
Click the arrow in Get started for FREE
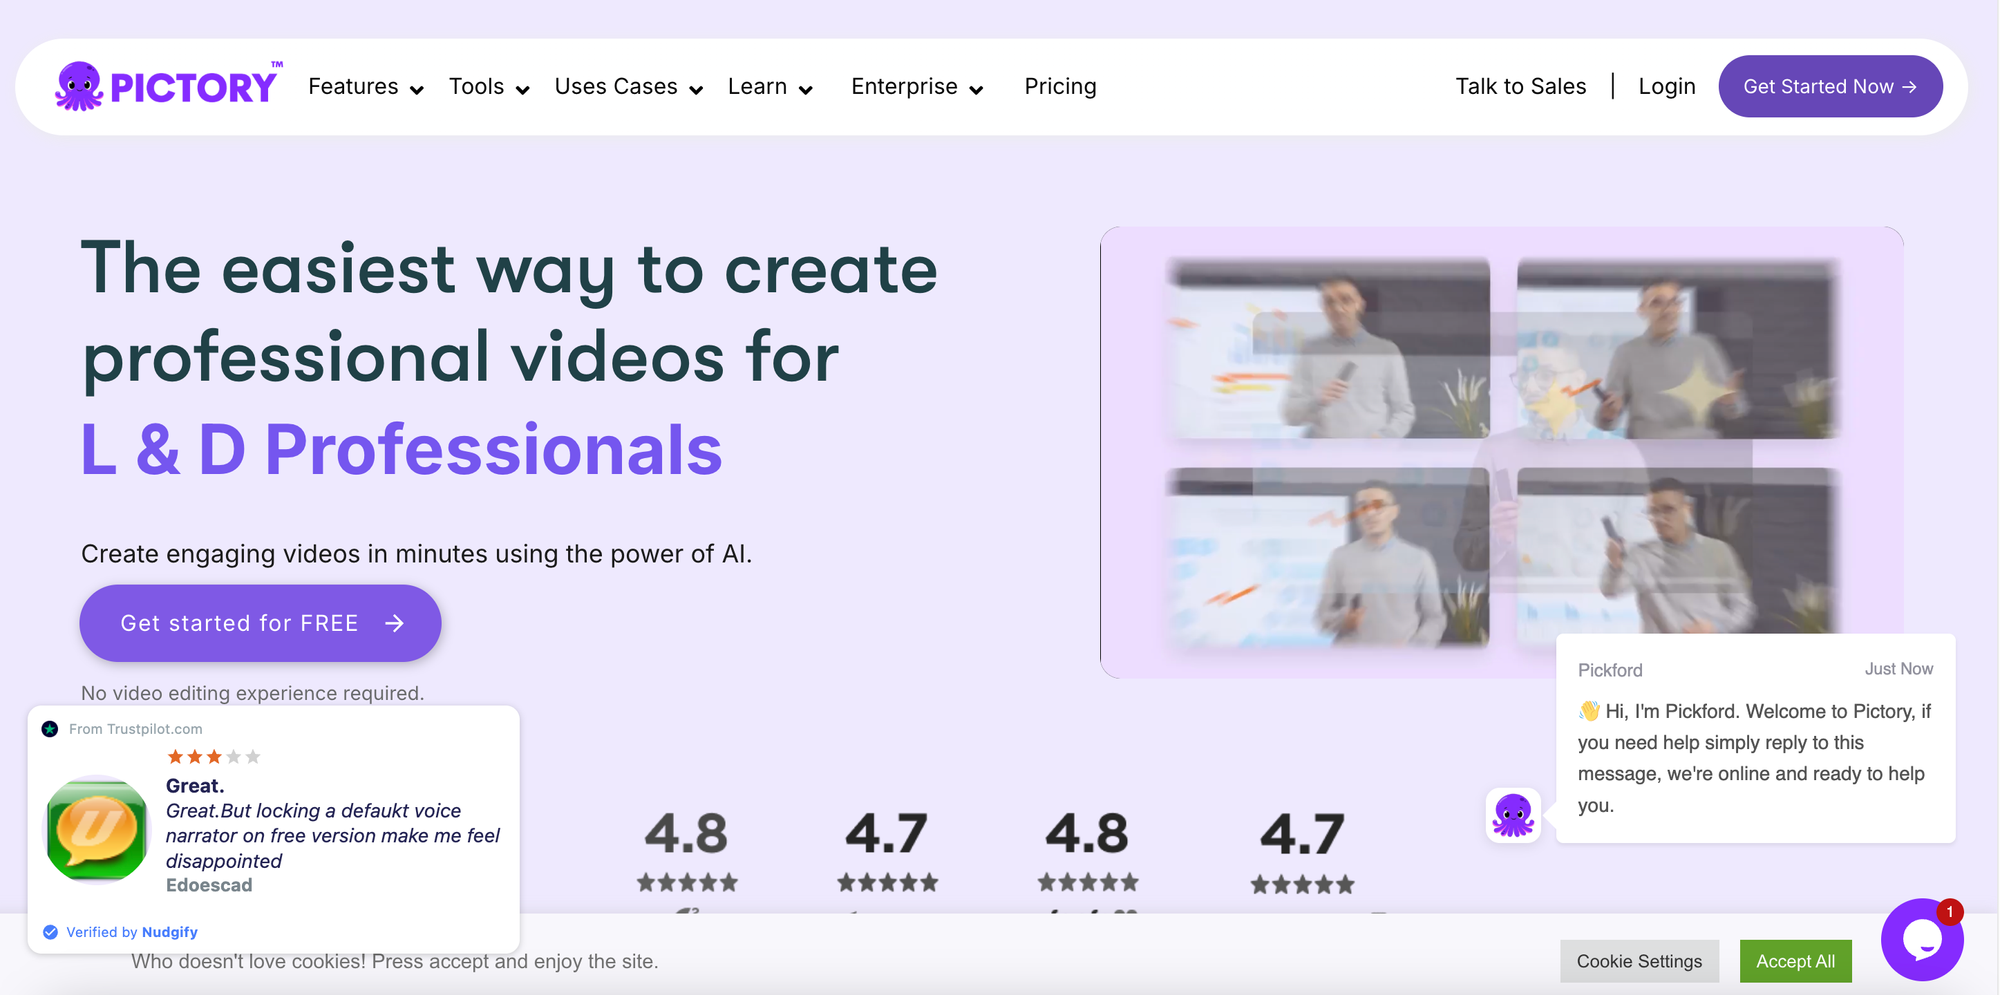395,623
